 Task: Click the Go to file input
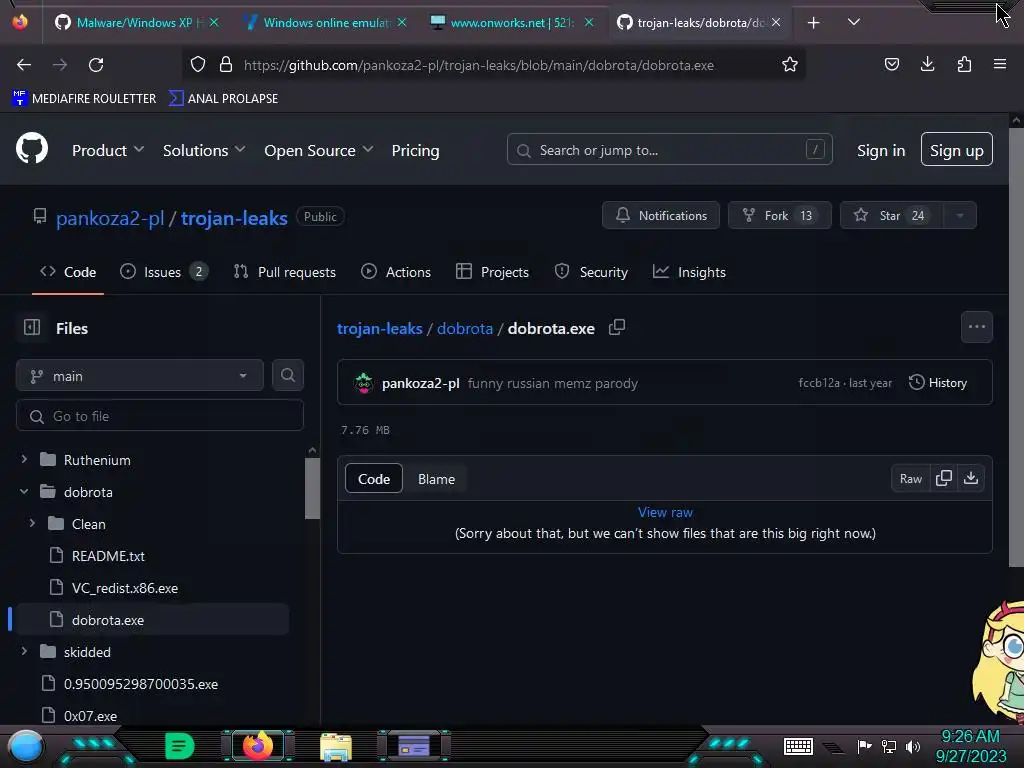point(160,416)
